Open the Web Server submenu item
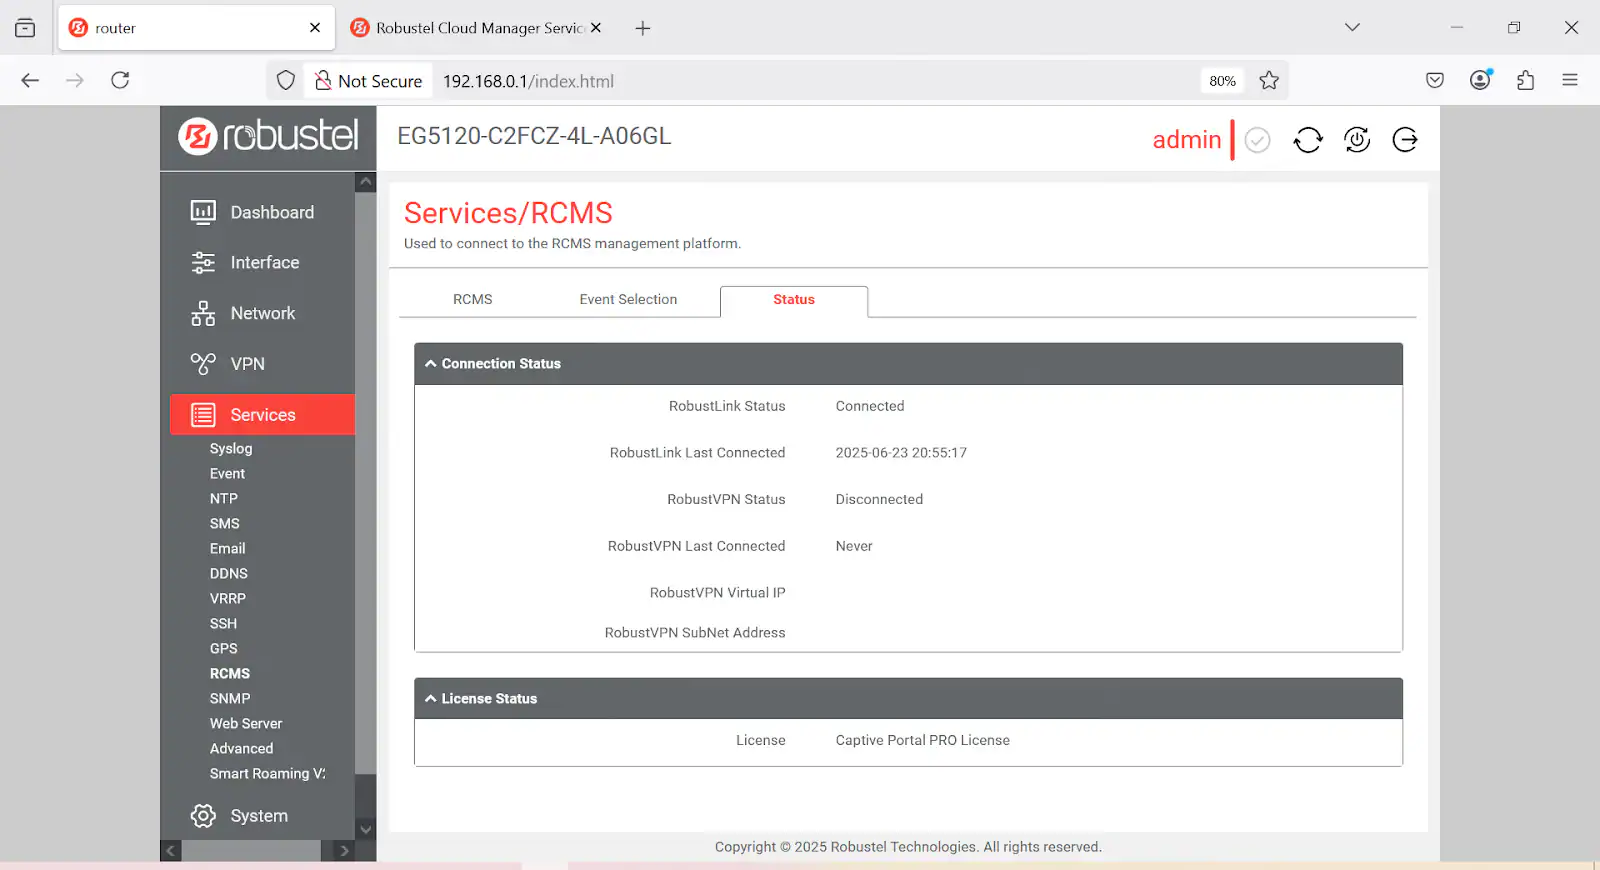1600x870 pixels. pos(246,724)
